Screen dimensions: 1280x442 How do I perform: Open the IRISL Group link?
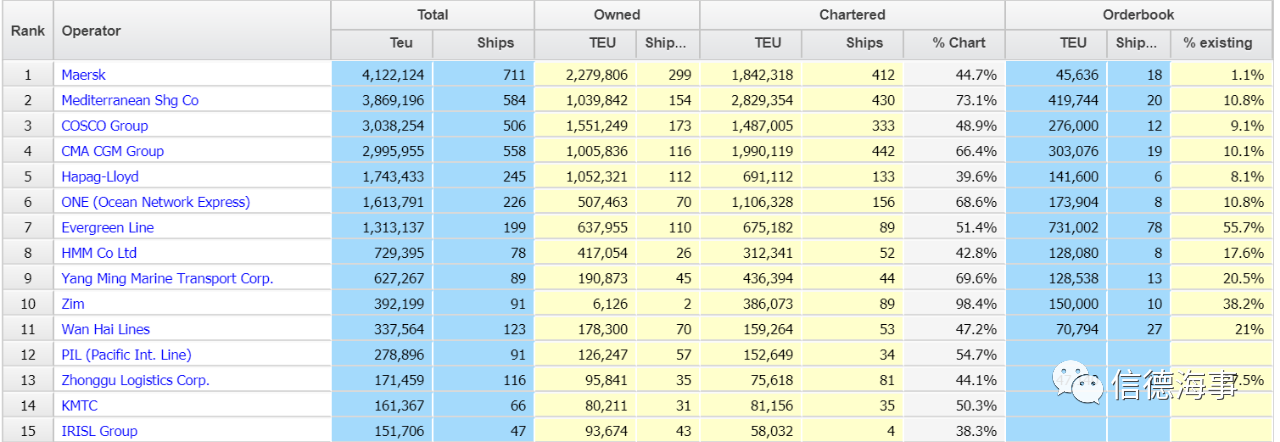tap(99, 431)
